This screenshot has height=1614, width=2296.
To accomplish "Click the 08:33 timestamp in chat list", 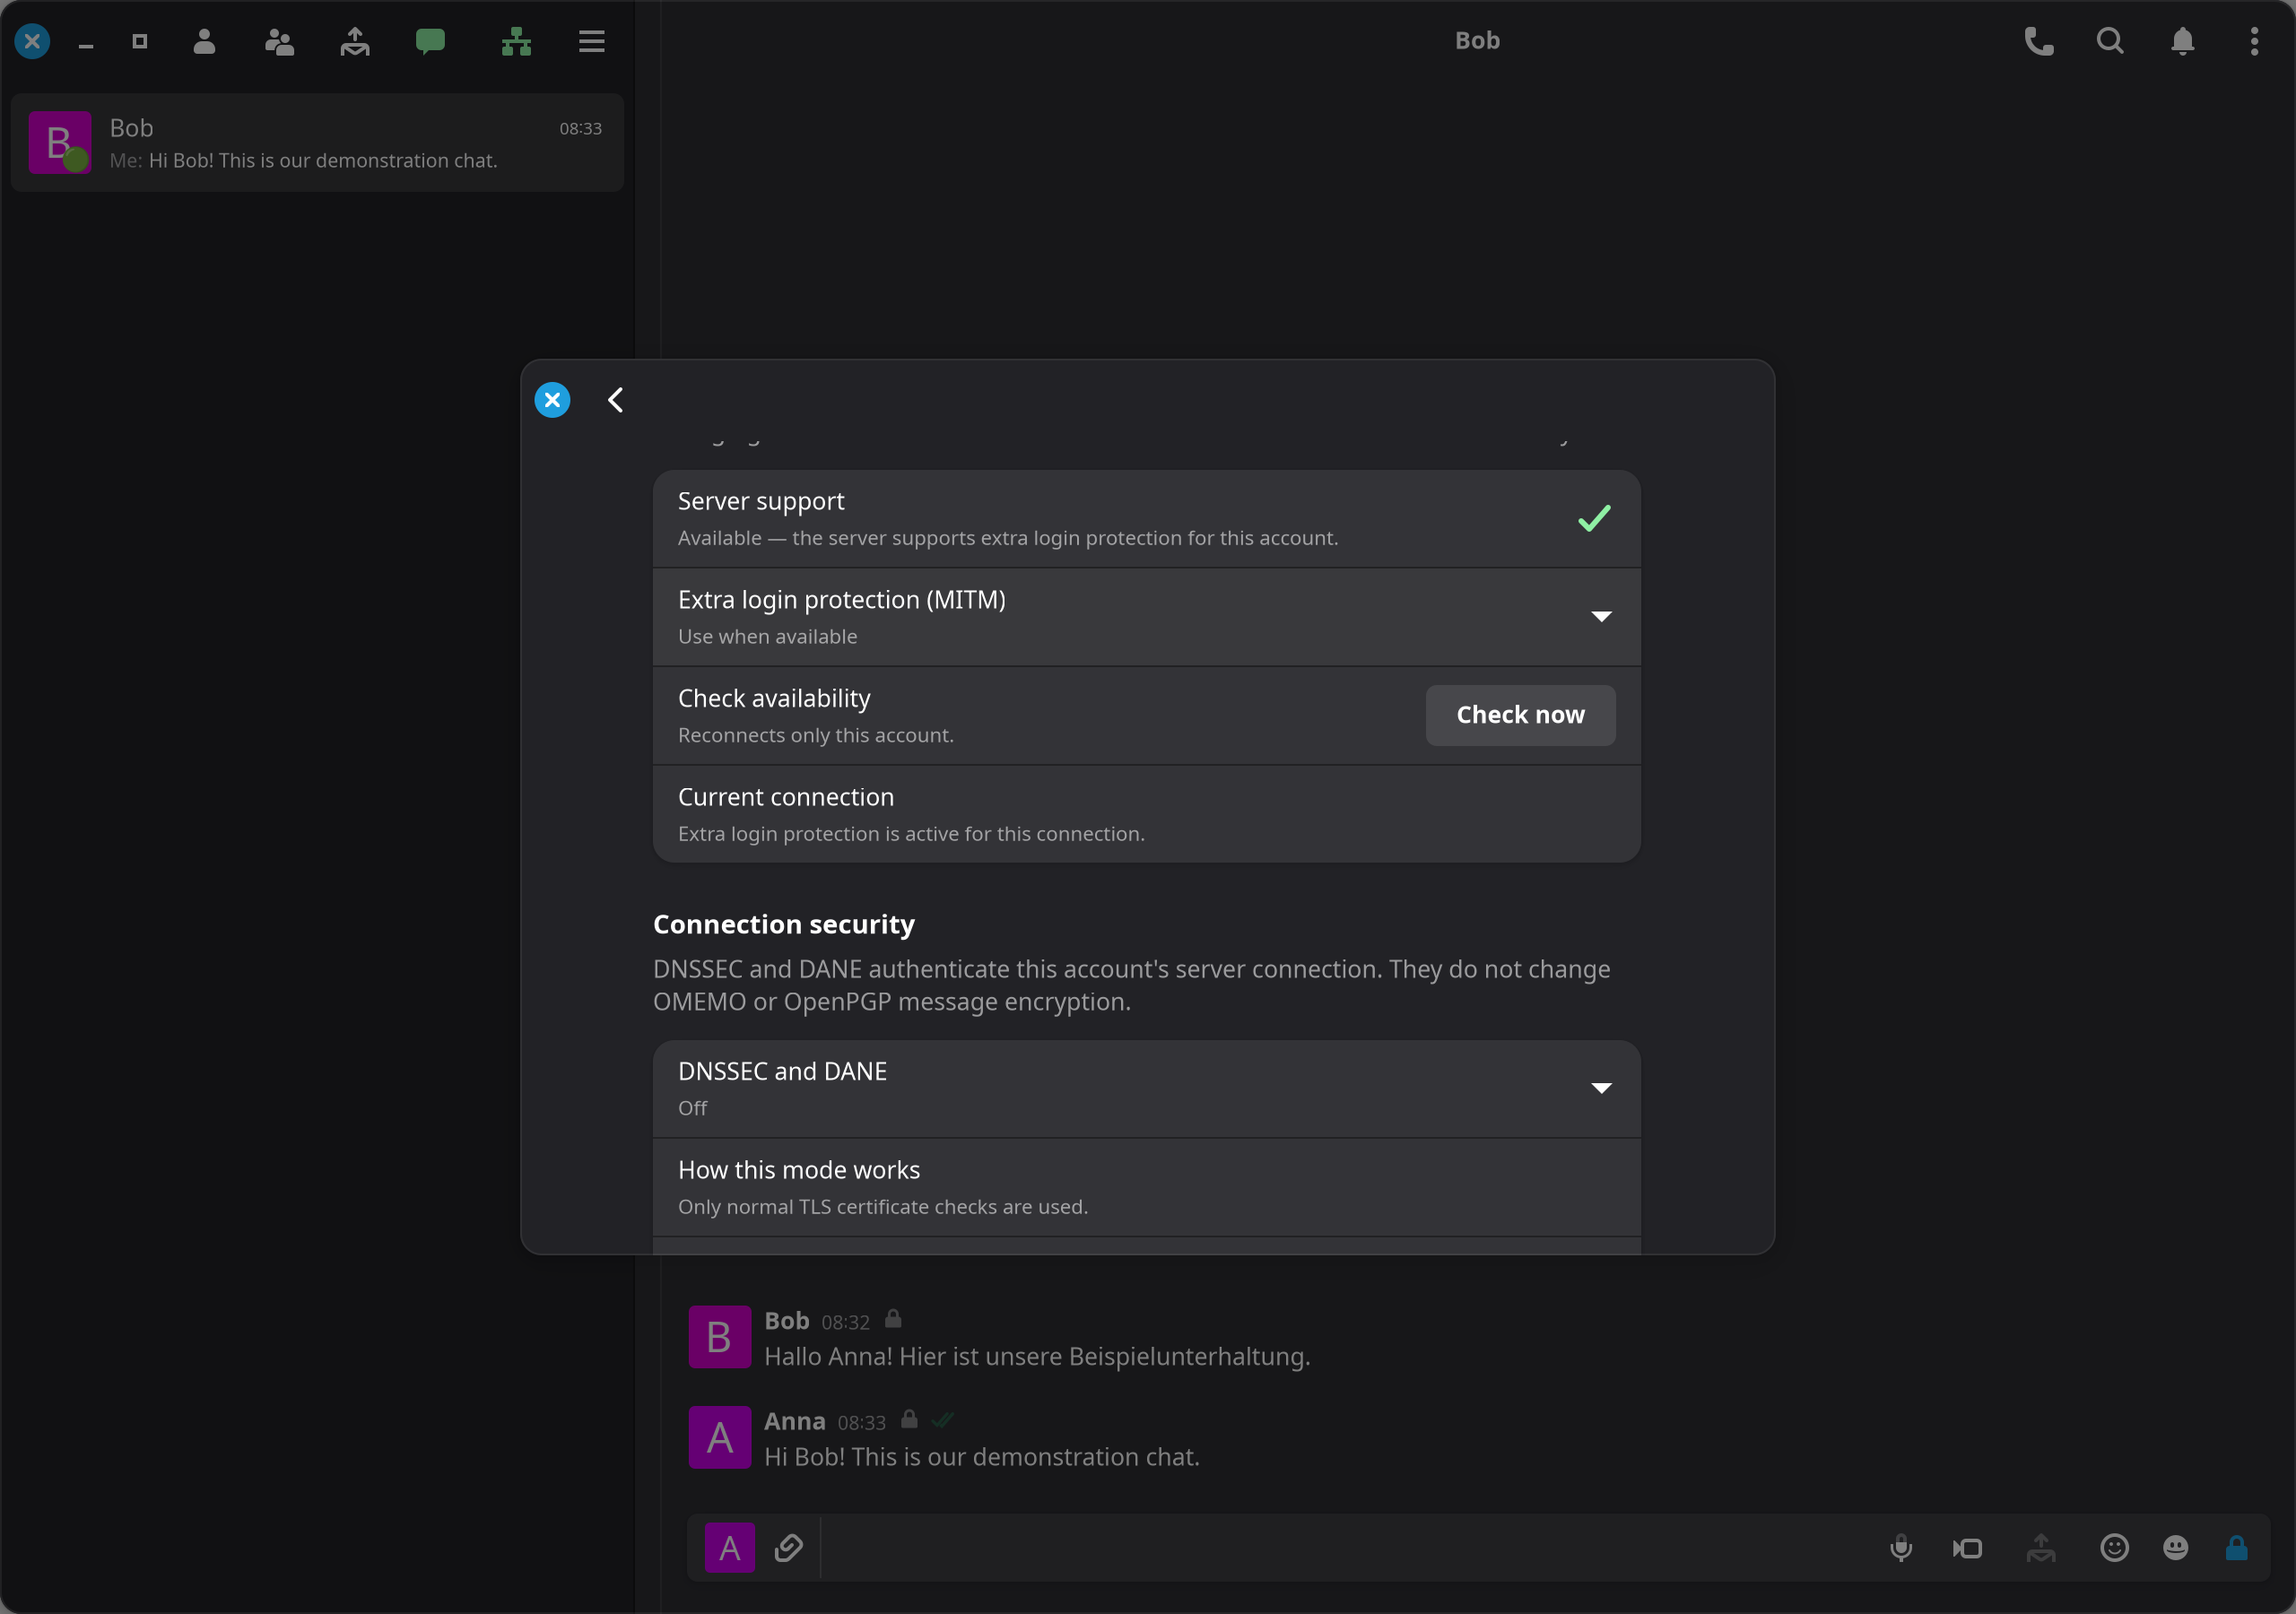I will click(581, 129).
